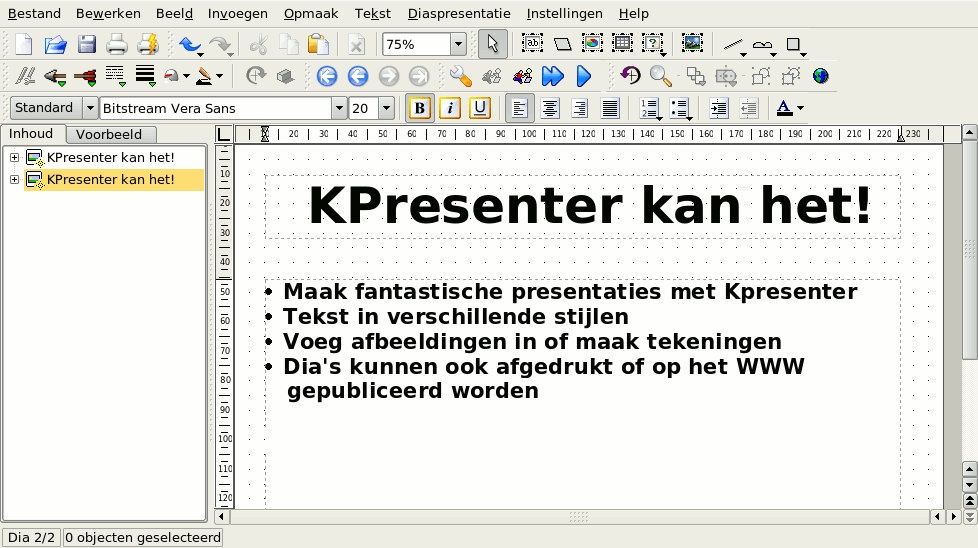Viewport: 978px width, 548px height.
Task: Click the Print icon in toolbar
Action: pyautogui.click(x=117, y=44)
